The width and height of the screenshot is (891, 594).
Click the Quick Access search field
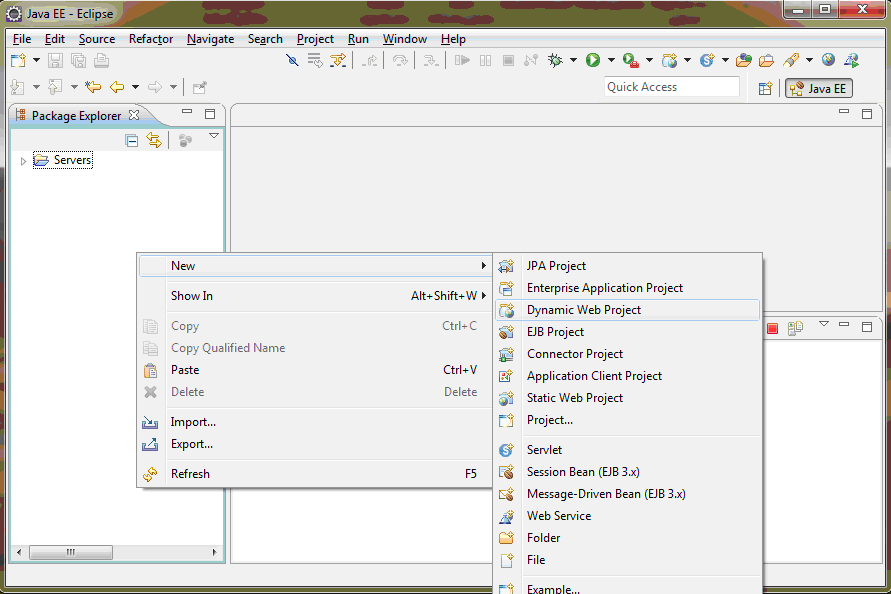(672, 87)
